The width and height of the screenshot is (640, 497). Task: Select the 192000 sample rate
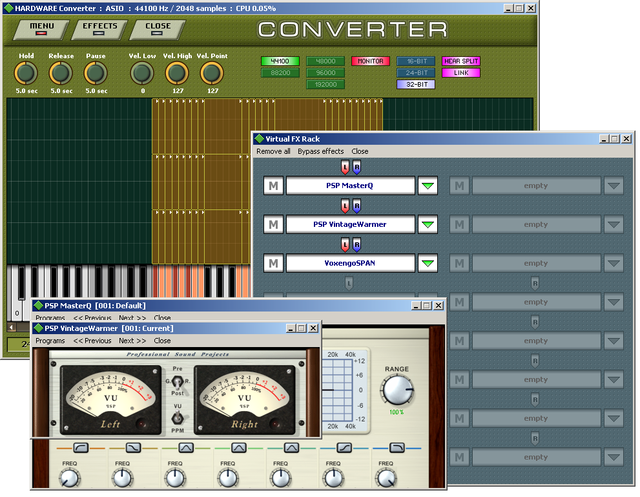[x=325, y=84]
